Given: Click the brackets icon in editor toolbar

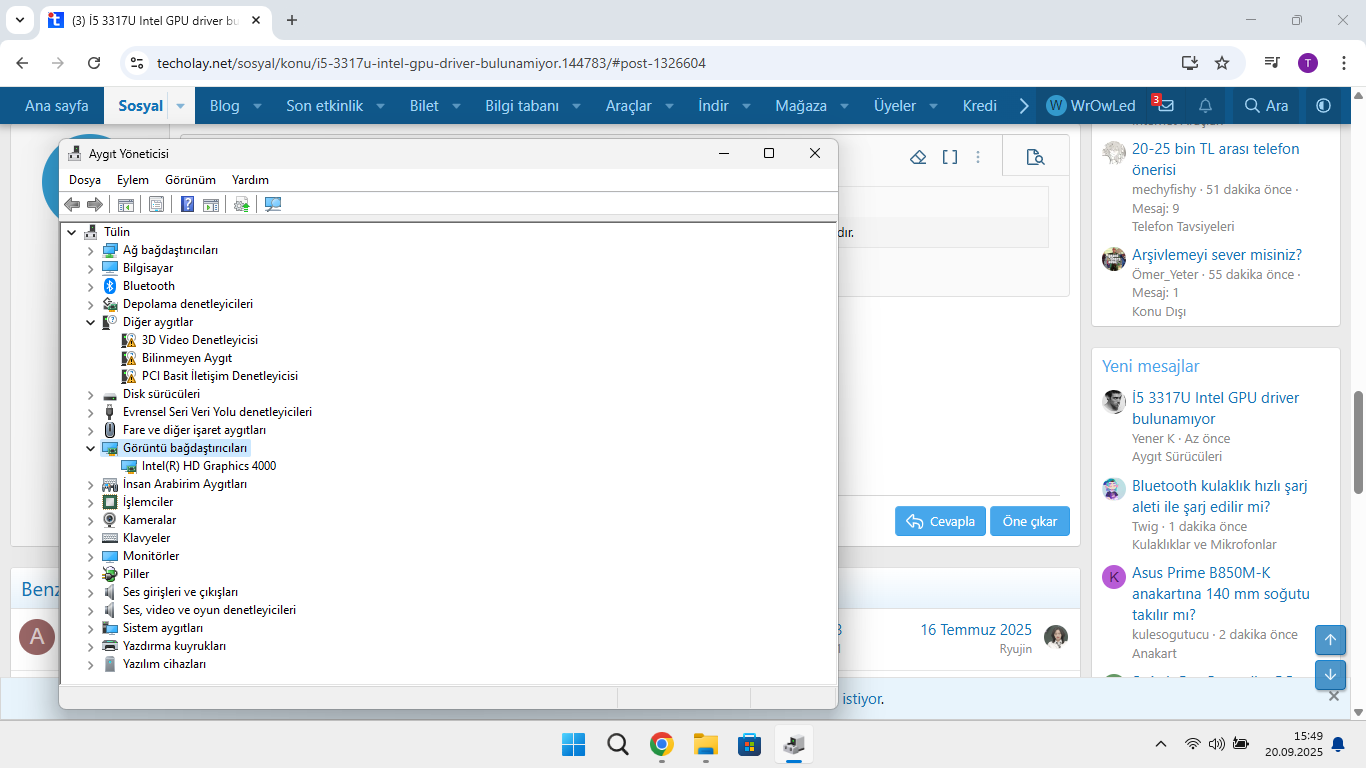Looking at the screenshot, I should coord(950,157).
